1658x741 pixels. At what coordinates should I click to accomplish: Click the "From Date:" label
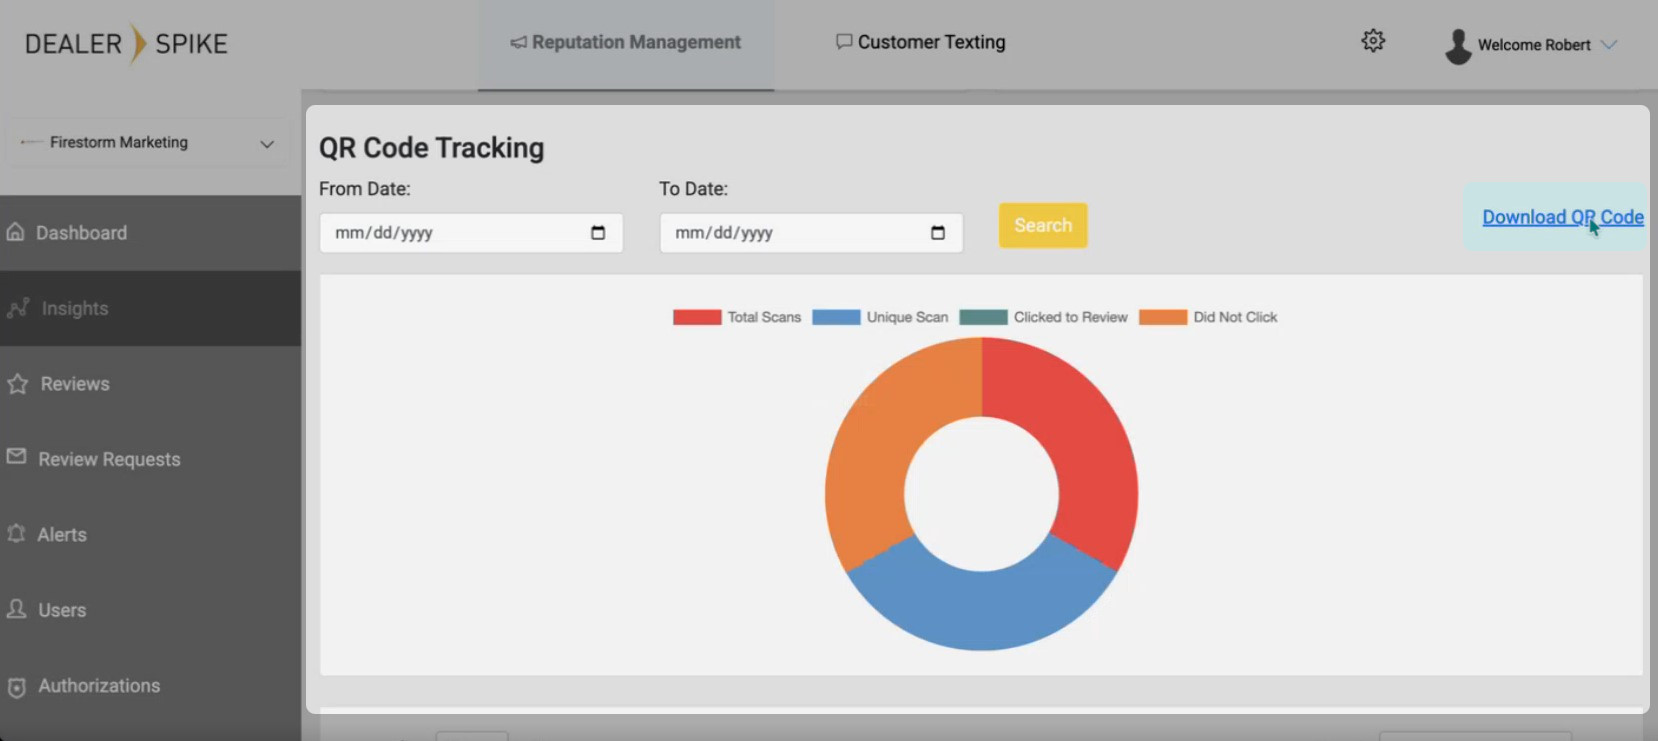(x=365, y=189)
